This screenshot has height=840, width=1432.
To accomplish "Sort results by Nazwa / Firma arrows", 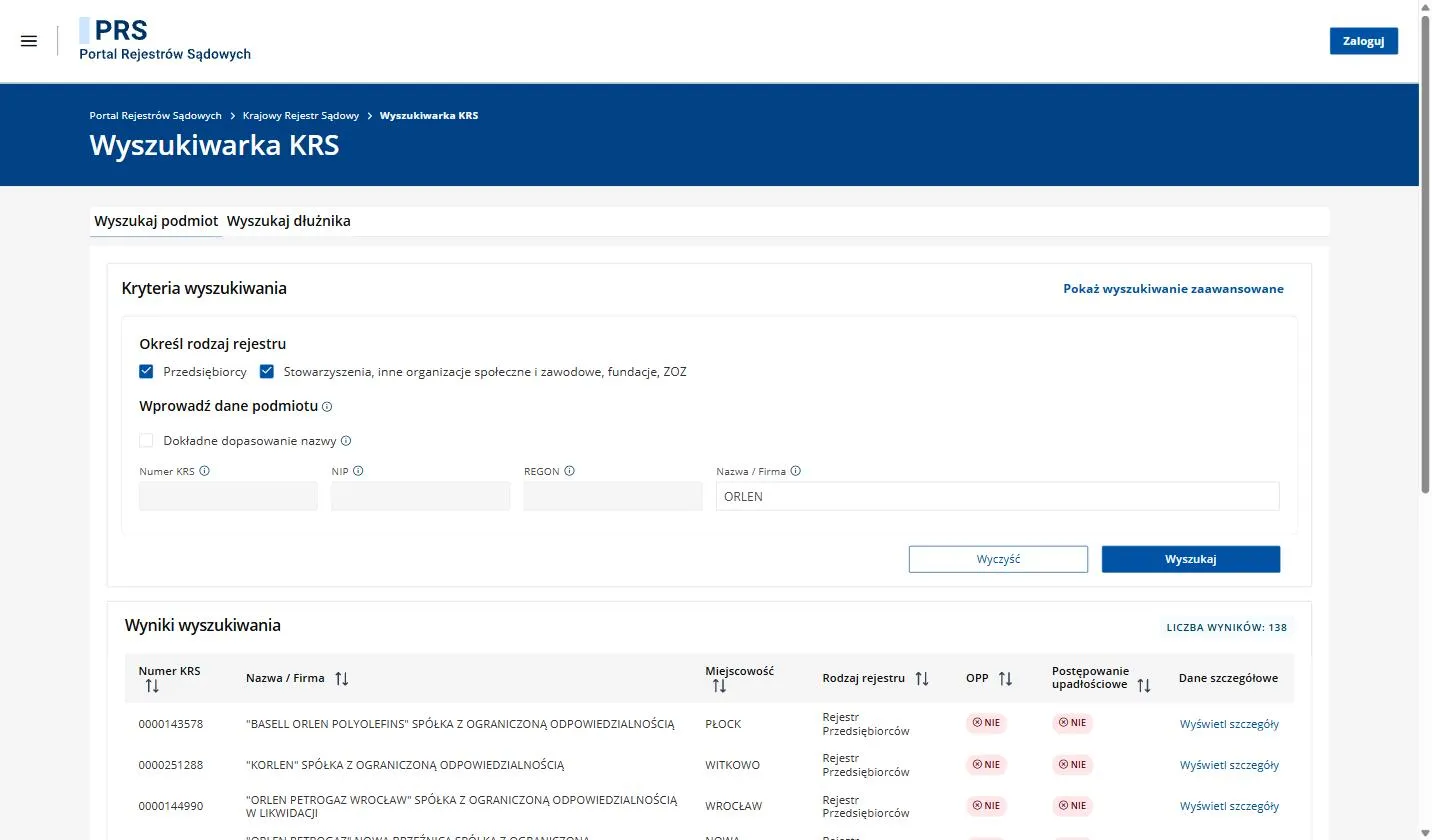I will click(342, 678).
